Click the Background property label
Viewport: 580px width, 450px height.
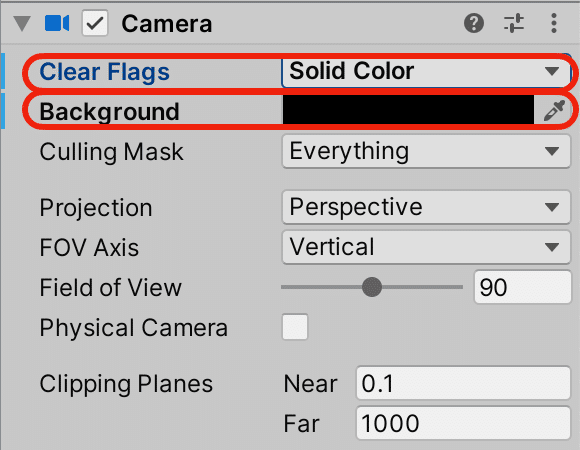pos(109,111)
